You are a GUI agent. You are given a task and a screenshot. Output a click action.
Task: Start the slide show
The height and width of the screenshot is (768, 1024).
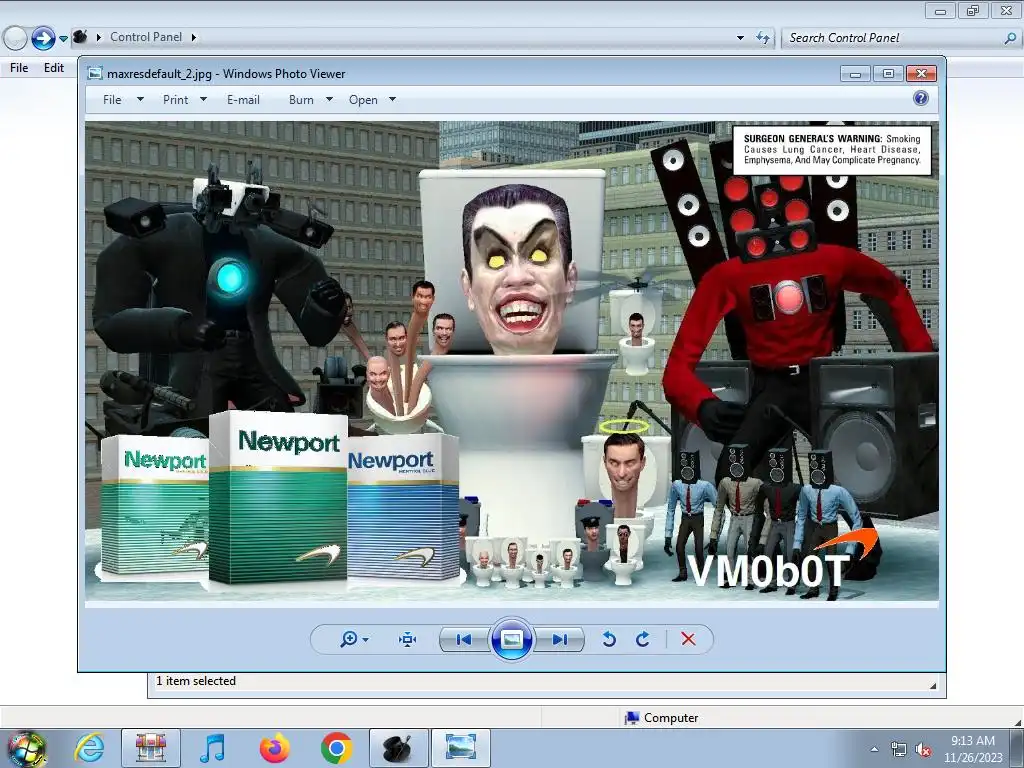[x=511, y=639]
